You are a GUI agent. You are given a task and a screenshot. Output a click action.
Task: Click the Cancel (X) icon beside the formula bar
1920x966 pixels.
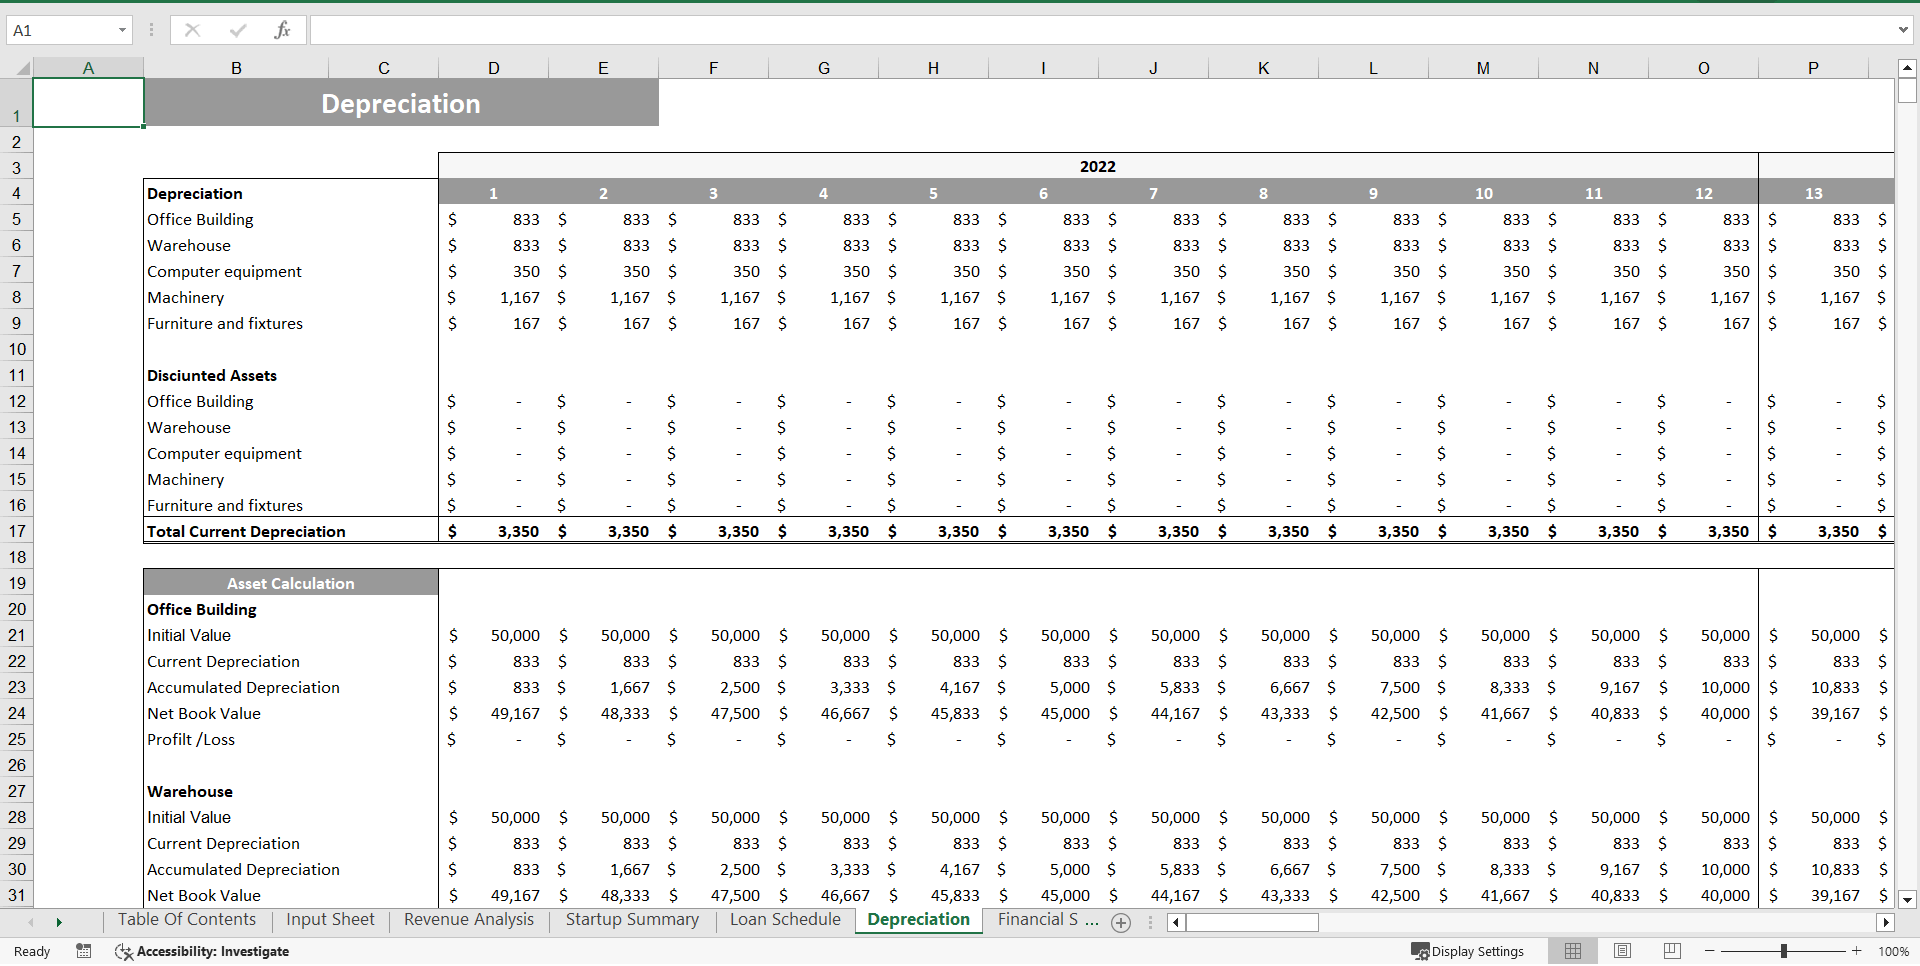coord(192,30)
